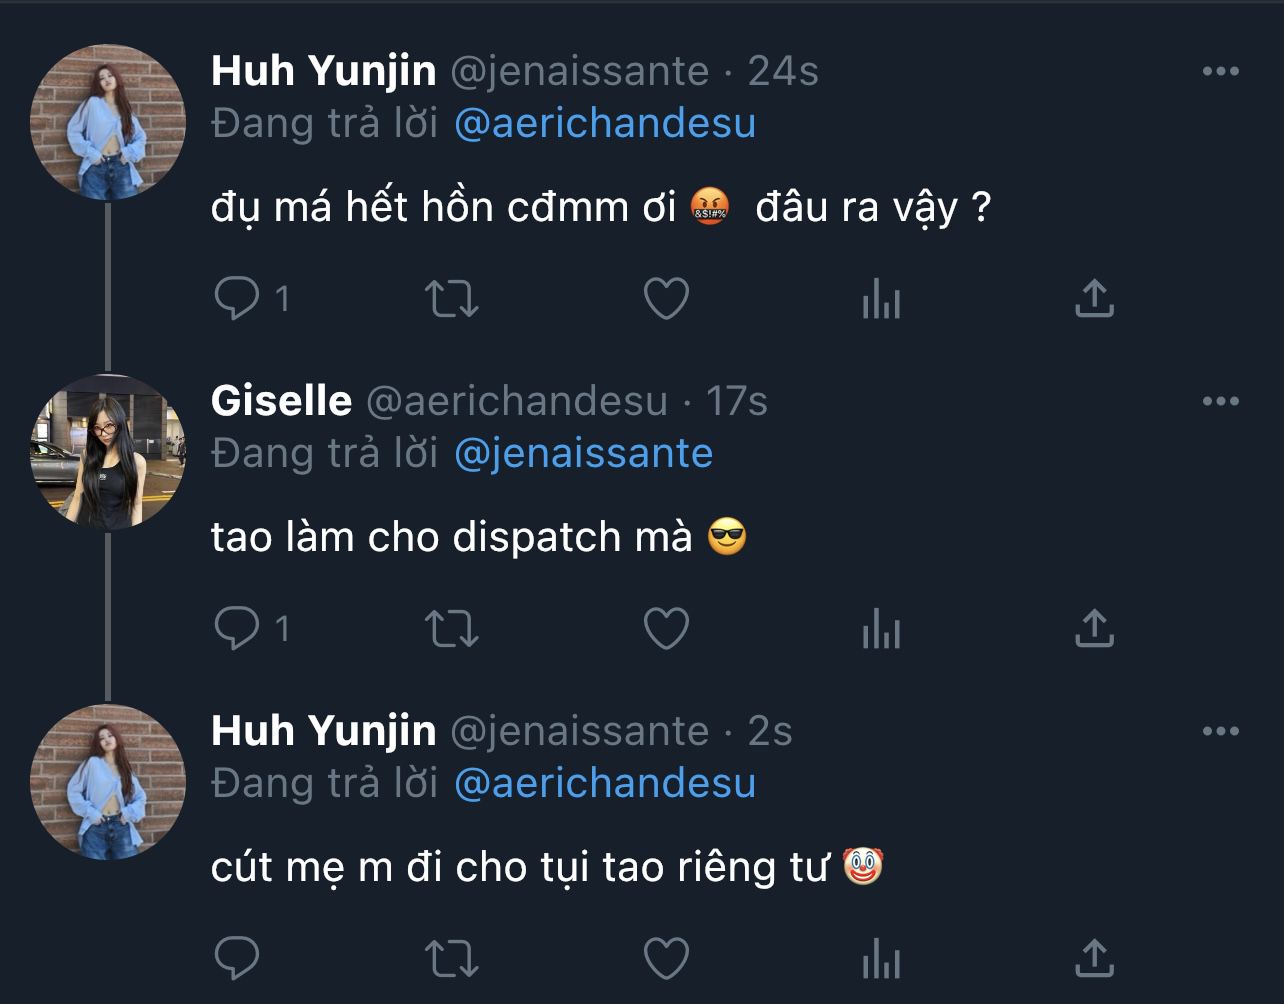1284x1004 pixels.
Task: Like the last Huh Yunjin tweet
Action: coord(666,958)
